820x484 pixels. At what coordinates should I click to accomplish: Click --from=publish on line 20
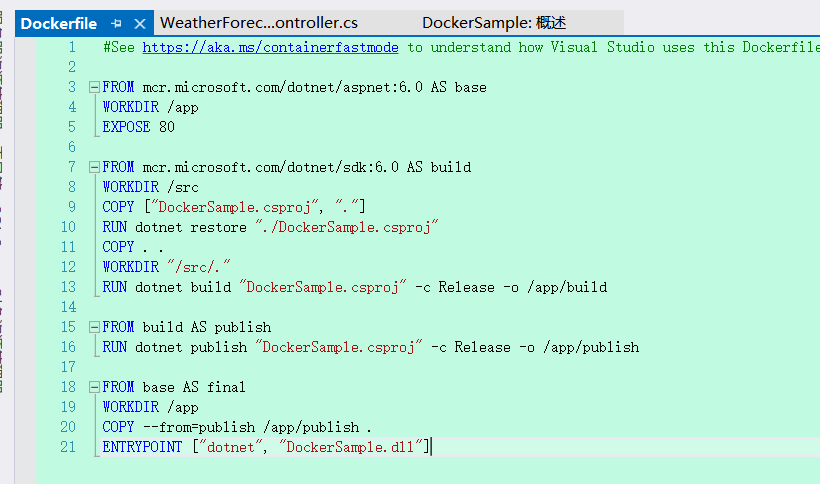tap(199, 428)
